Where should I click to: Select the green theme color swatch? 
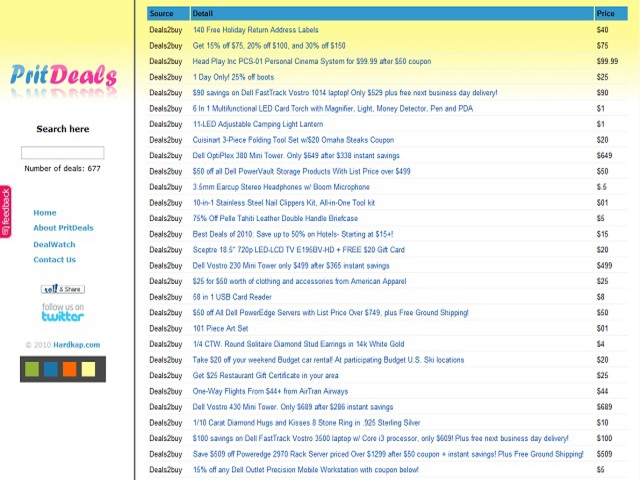point(32,369)
